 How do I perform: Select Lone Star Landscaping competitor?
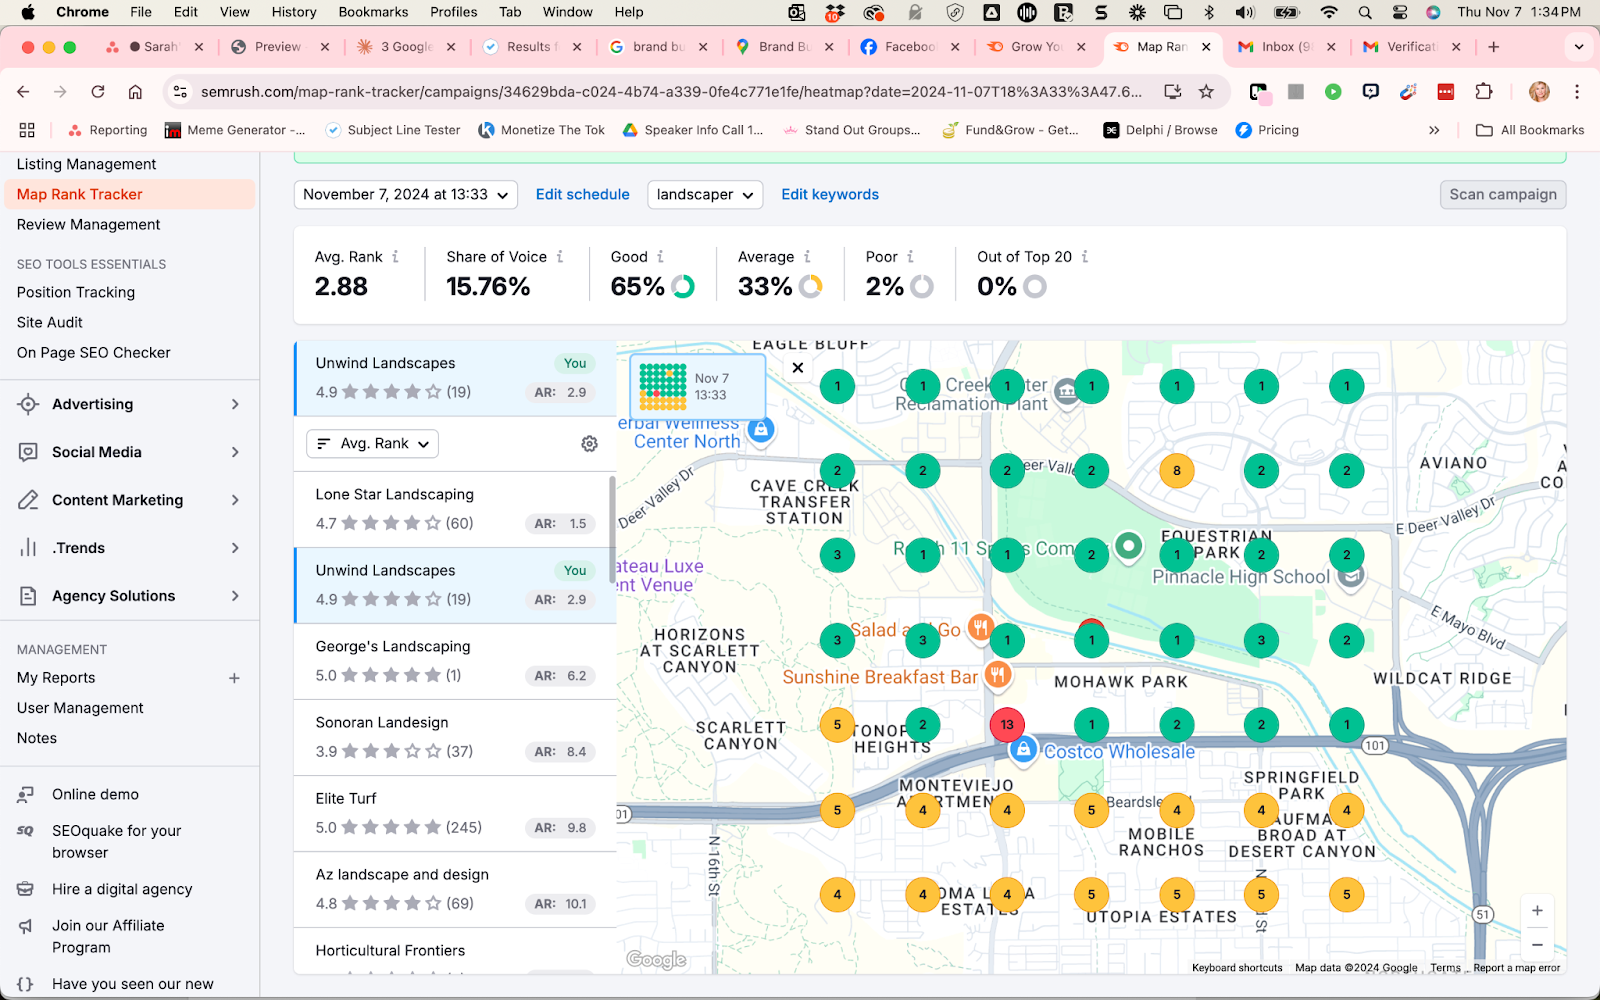coord(454,509)
